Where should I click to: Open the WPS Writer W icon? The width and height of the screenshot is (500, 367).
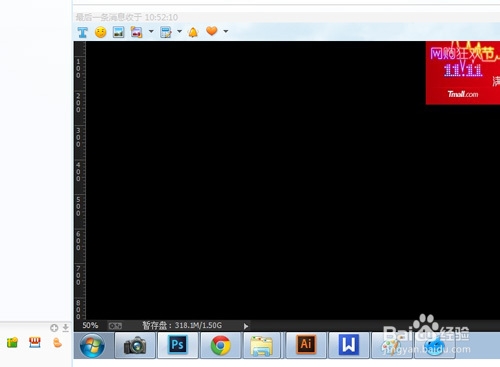coord(349,345)
